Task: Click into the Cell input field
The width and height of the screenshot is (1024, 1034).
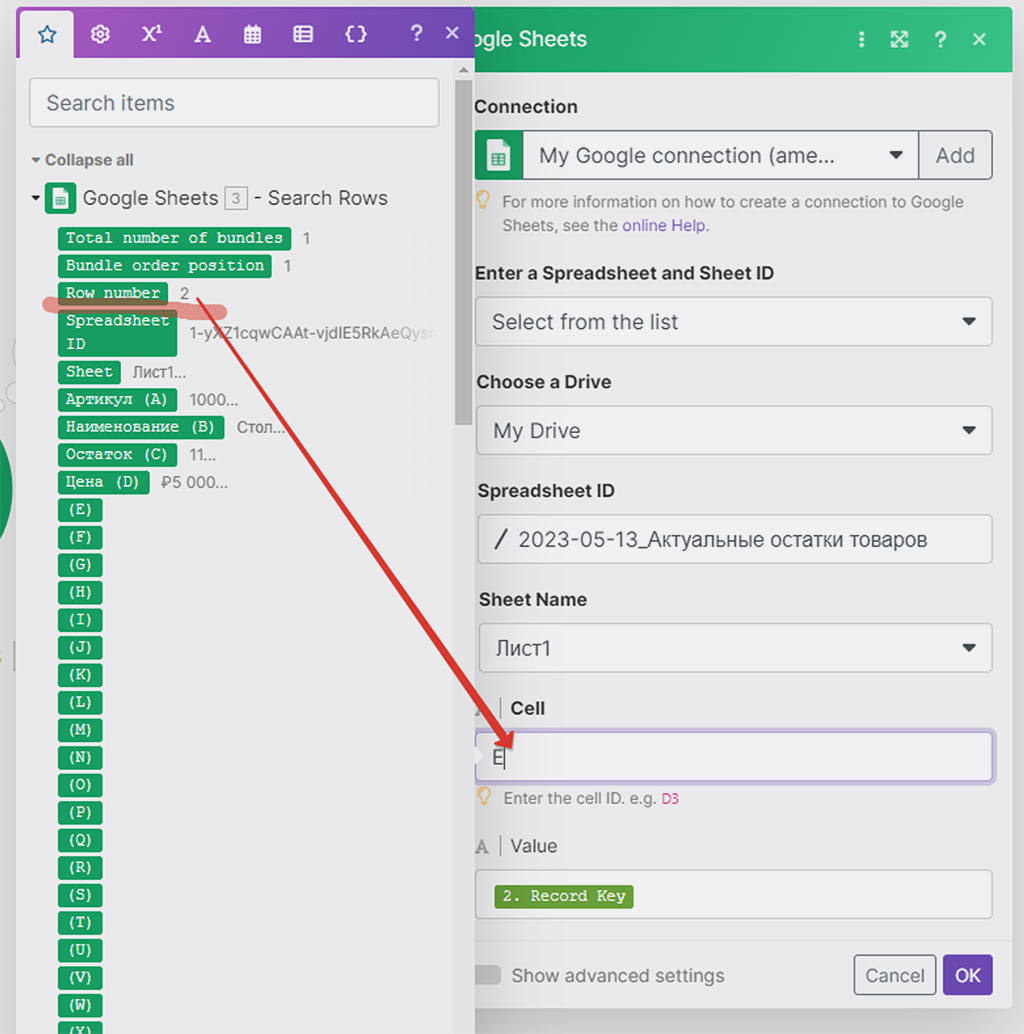Action: pos(734,757)
